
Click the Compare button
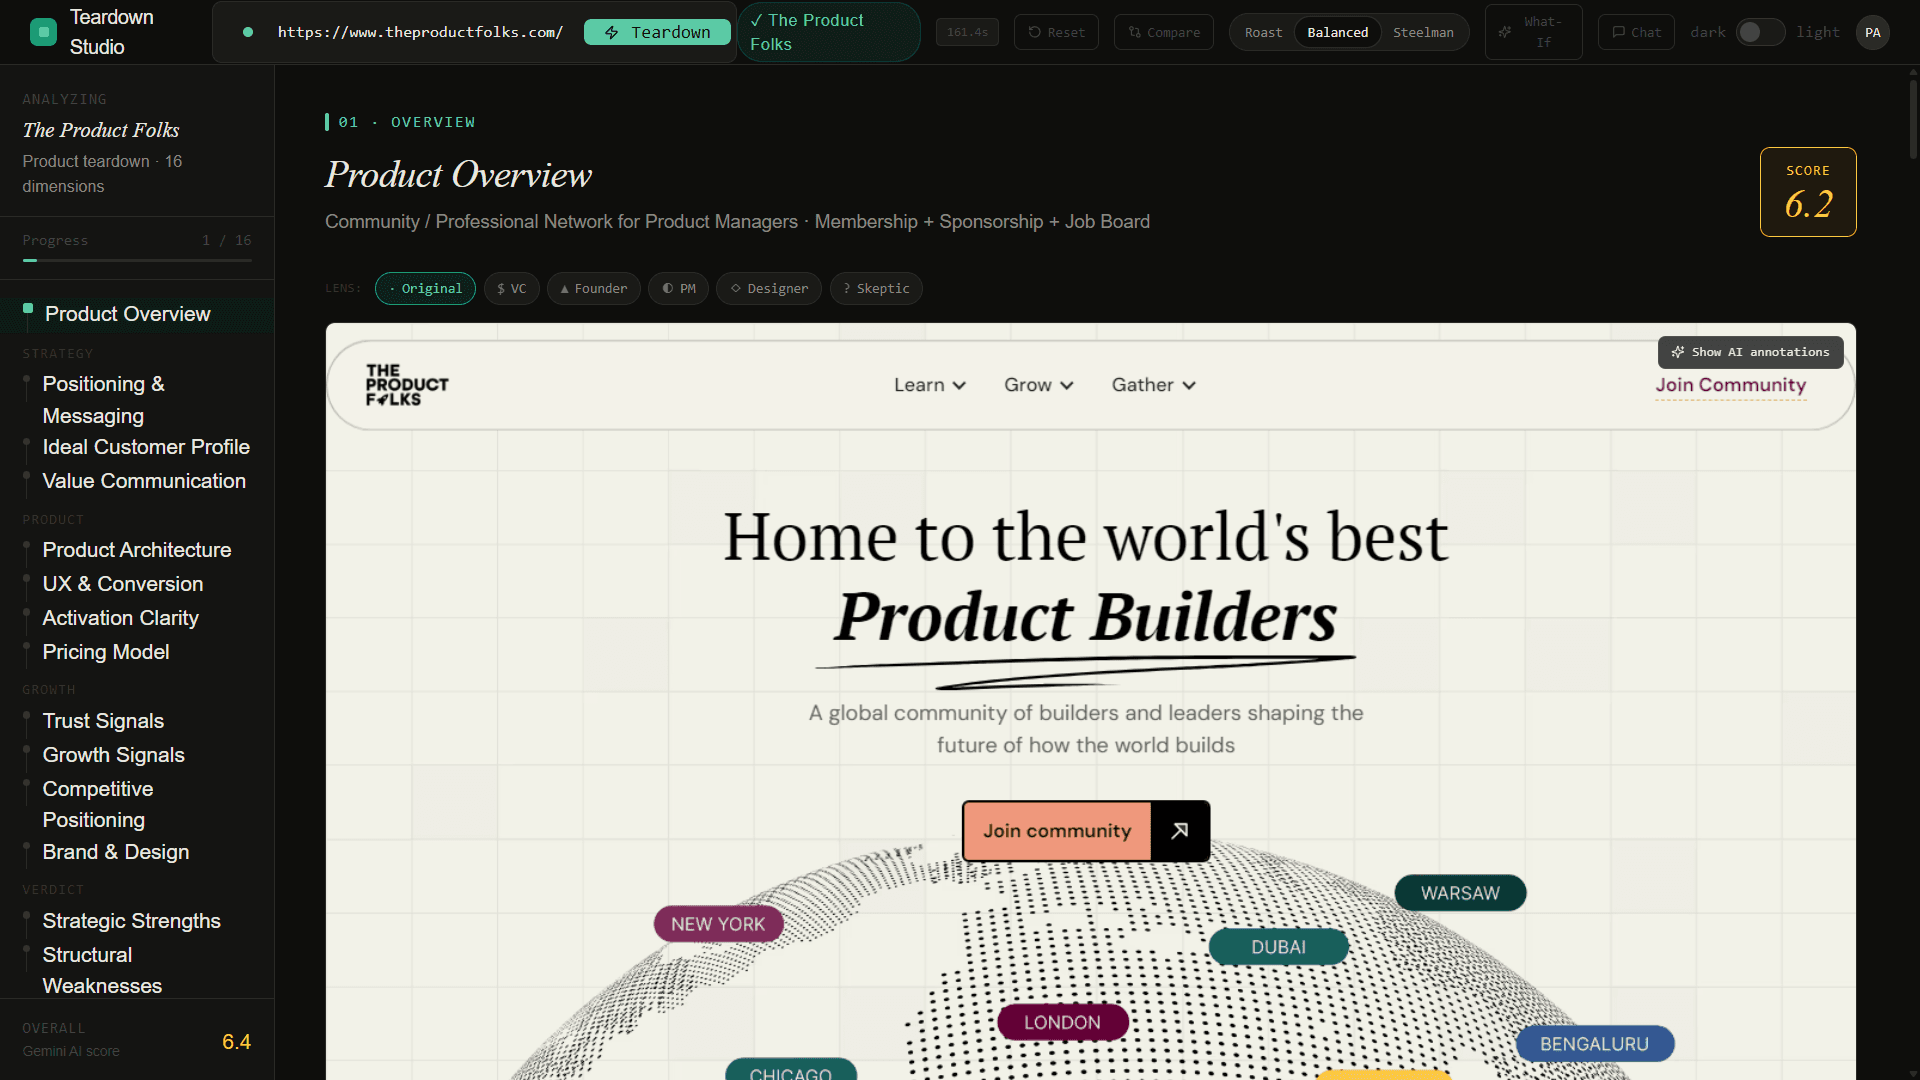1164,32
